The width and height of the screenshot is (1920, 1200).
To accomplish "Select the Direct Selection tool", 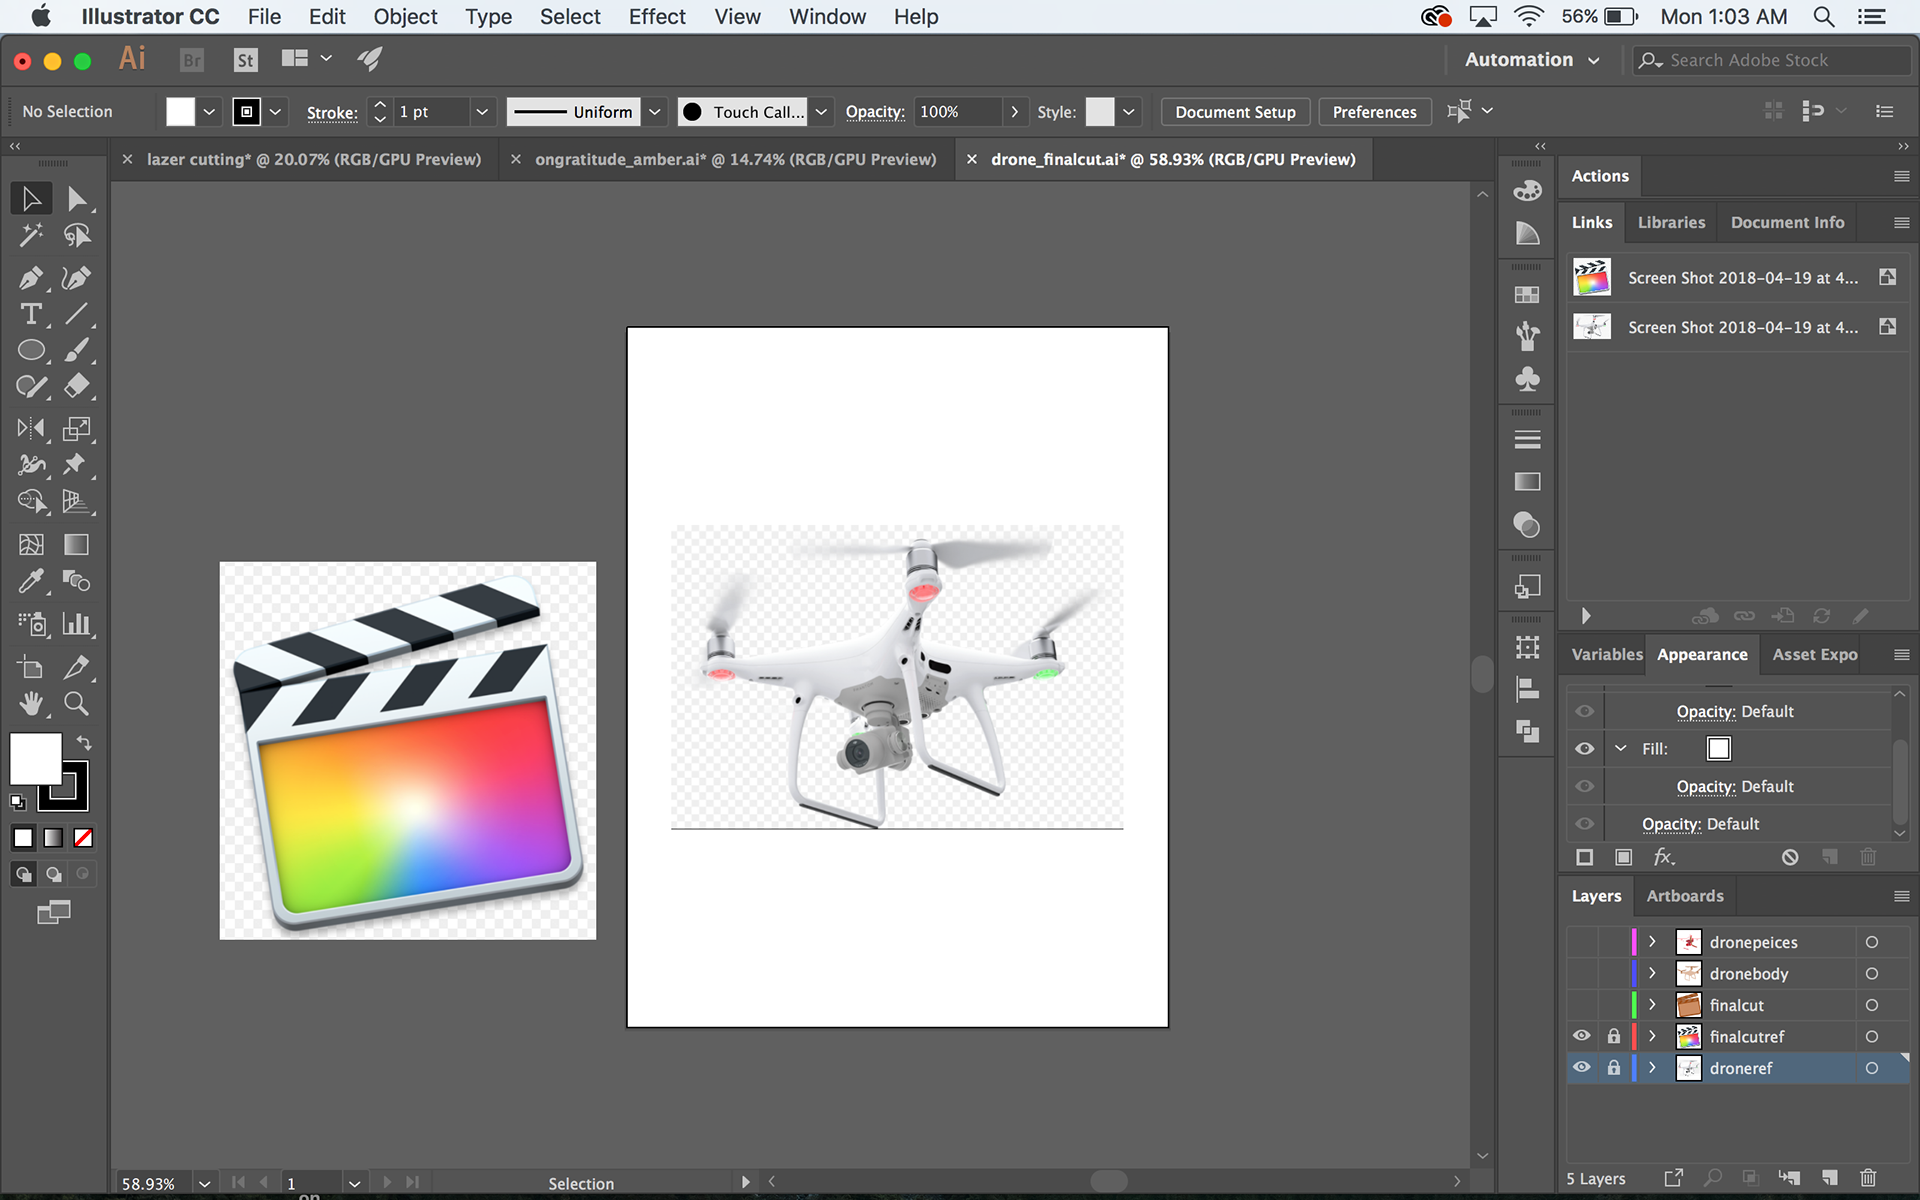I will 76,198.
